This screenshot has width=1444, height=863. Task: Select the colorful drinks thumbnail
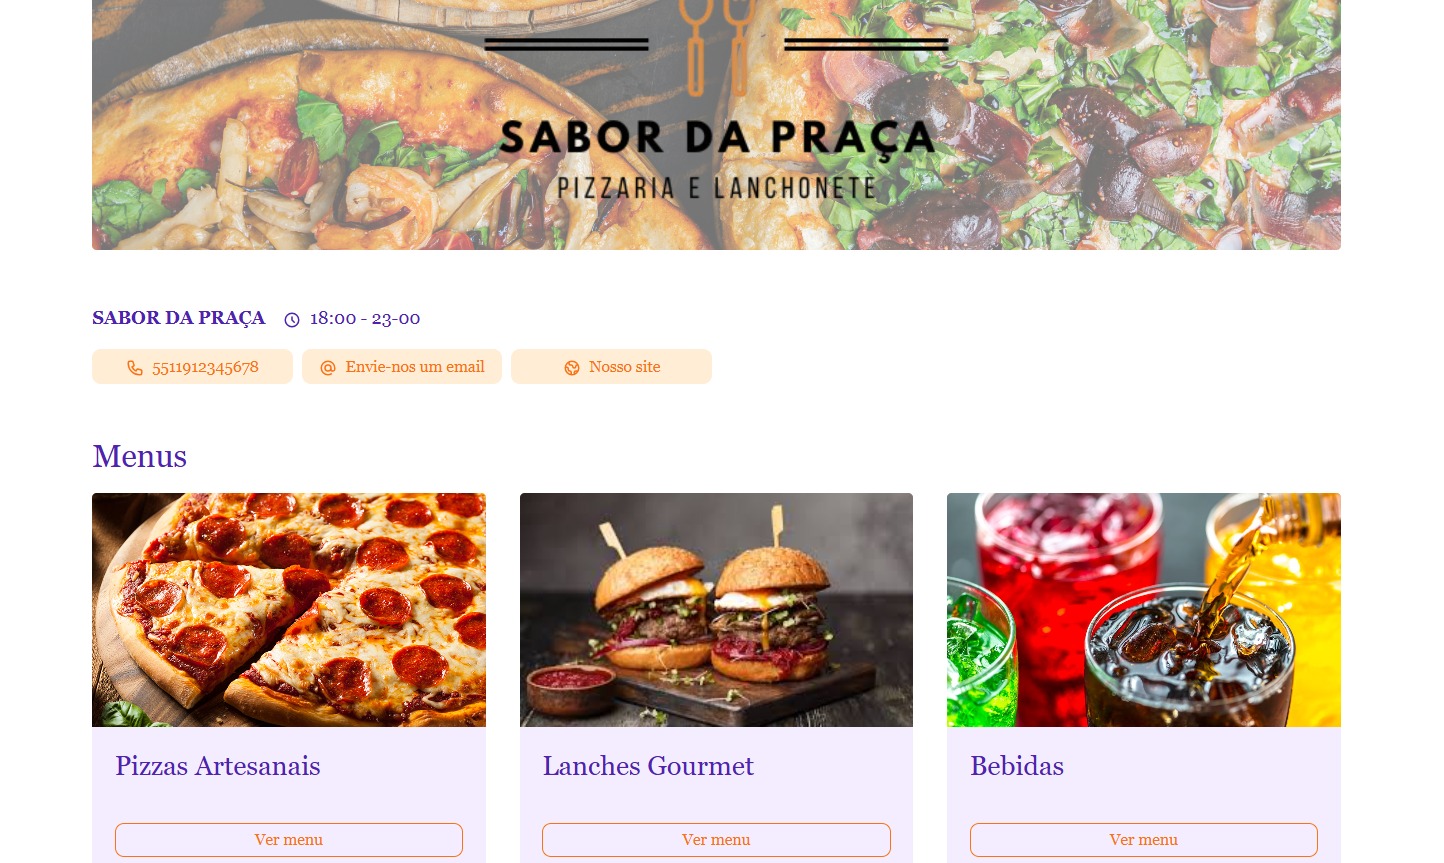point(1144,610)
